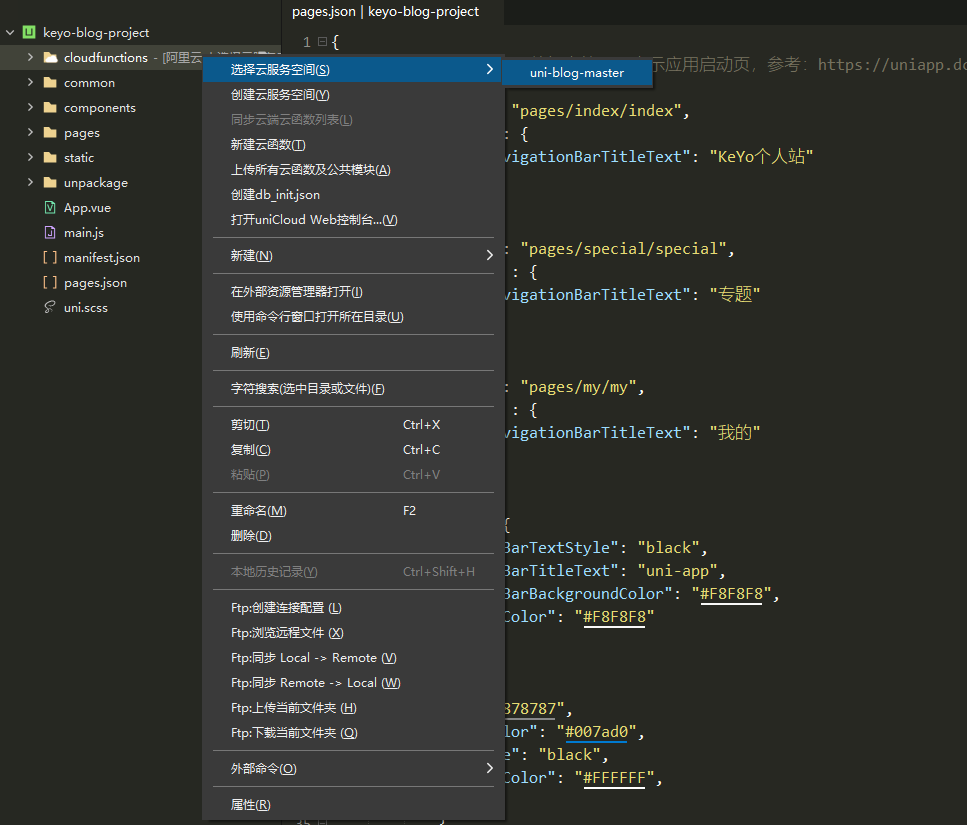
Task: Toggle code fold marker on line 1
Action: pyautogui.click(x=322, y=42)
